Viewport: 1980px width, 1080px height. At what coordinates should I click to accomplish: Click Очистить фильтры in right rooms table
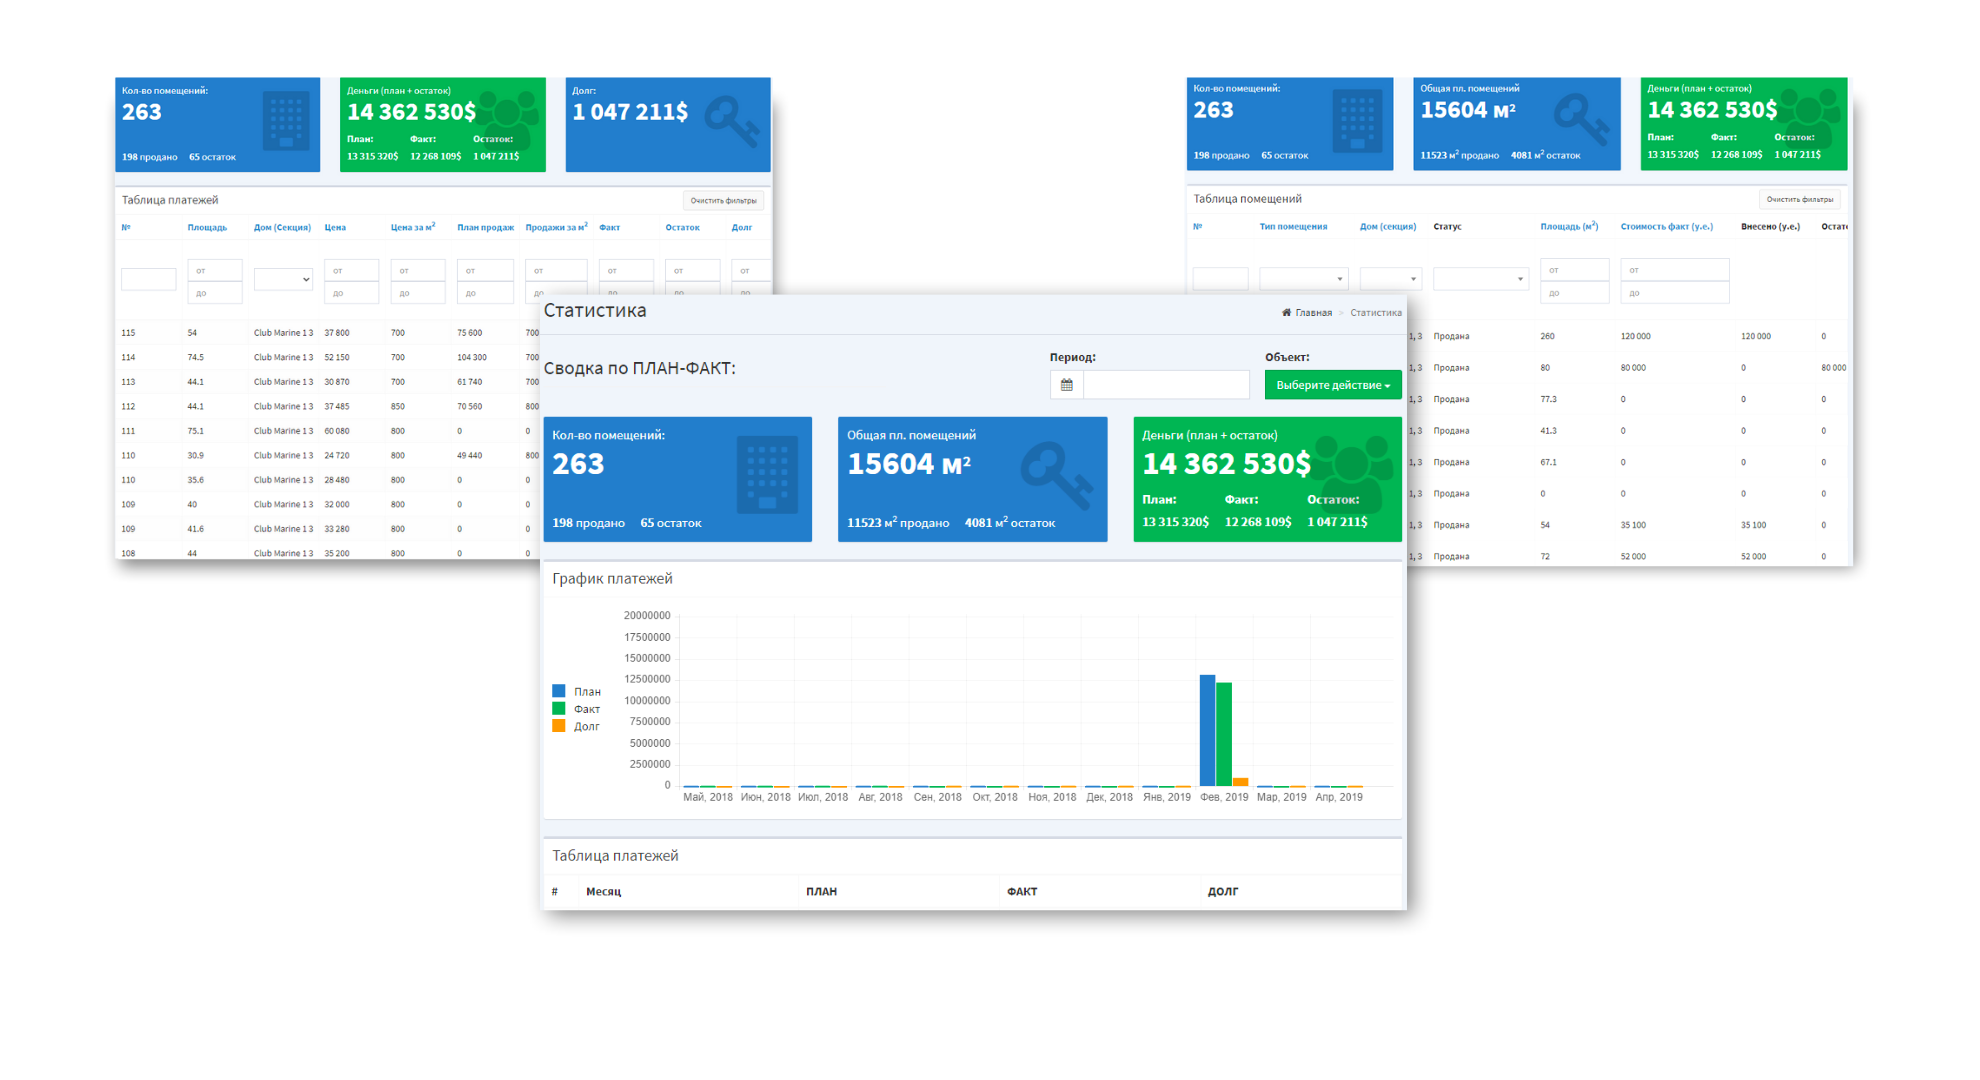pyautogui.click(x=1799, y=200)
